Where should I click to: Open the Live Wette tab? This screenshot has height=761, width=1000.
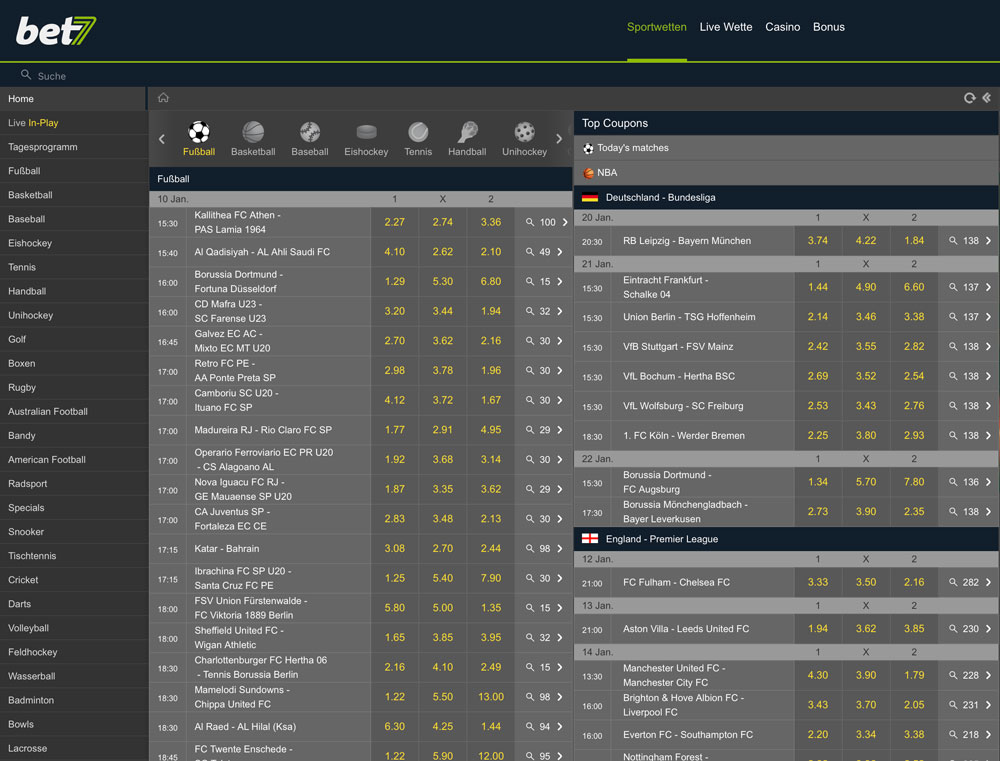[x=726, y=27]
